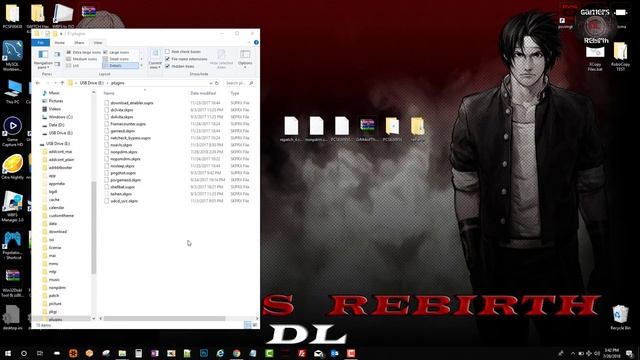Open Windows Start menu
Viewport: 640px width, 360px height.
coord(8,353)
